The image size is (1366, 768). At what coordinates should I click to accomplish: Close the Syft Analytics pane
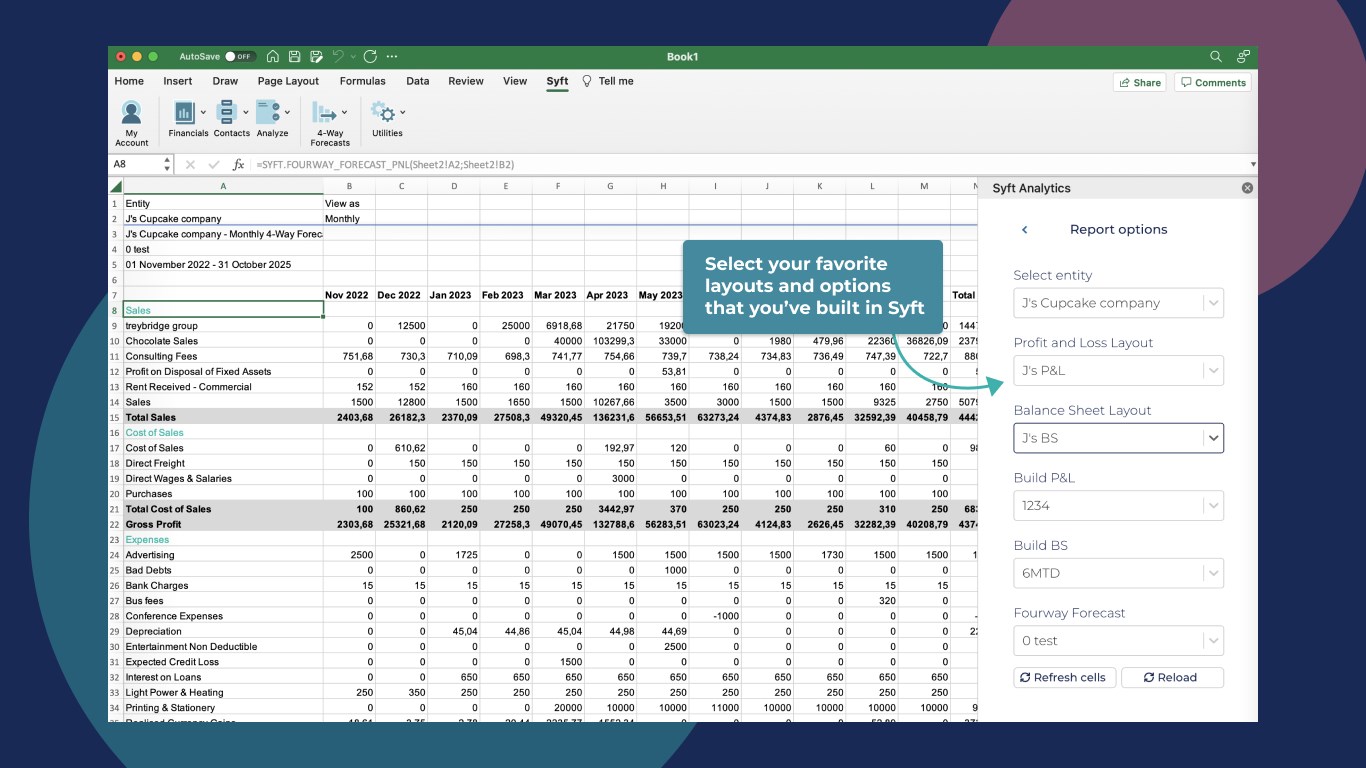point(1247,188)
